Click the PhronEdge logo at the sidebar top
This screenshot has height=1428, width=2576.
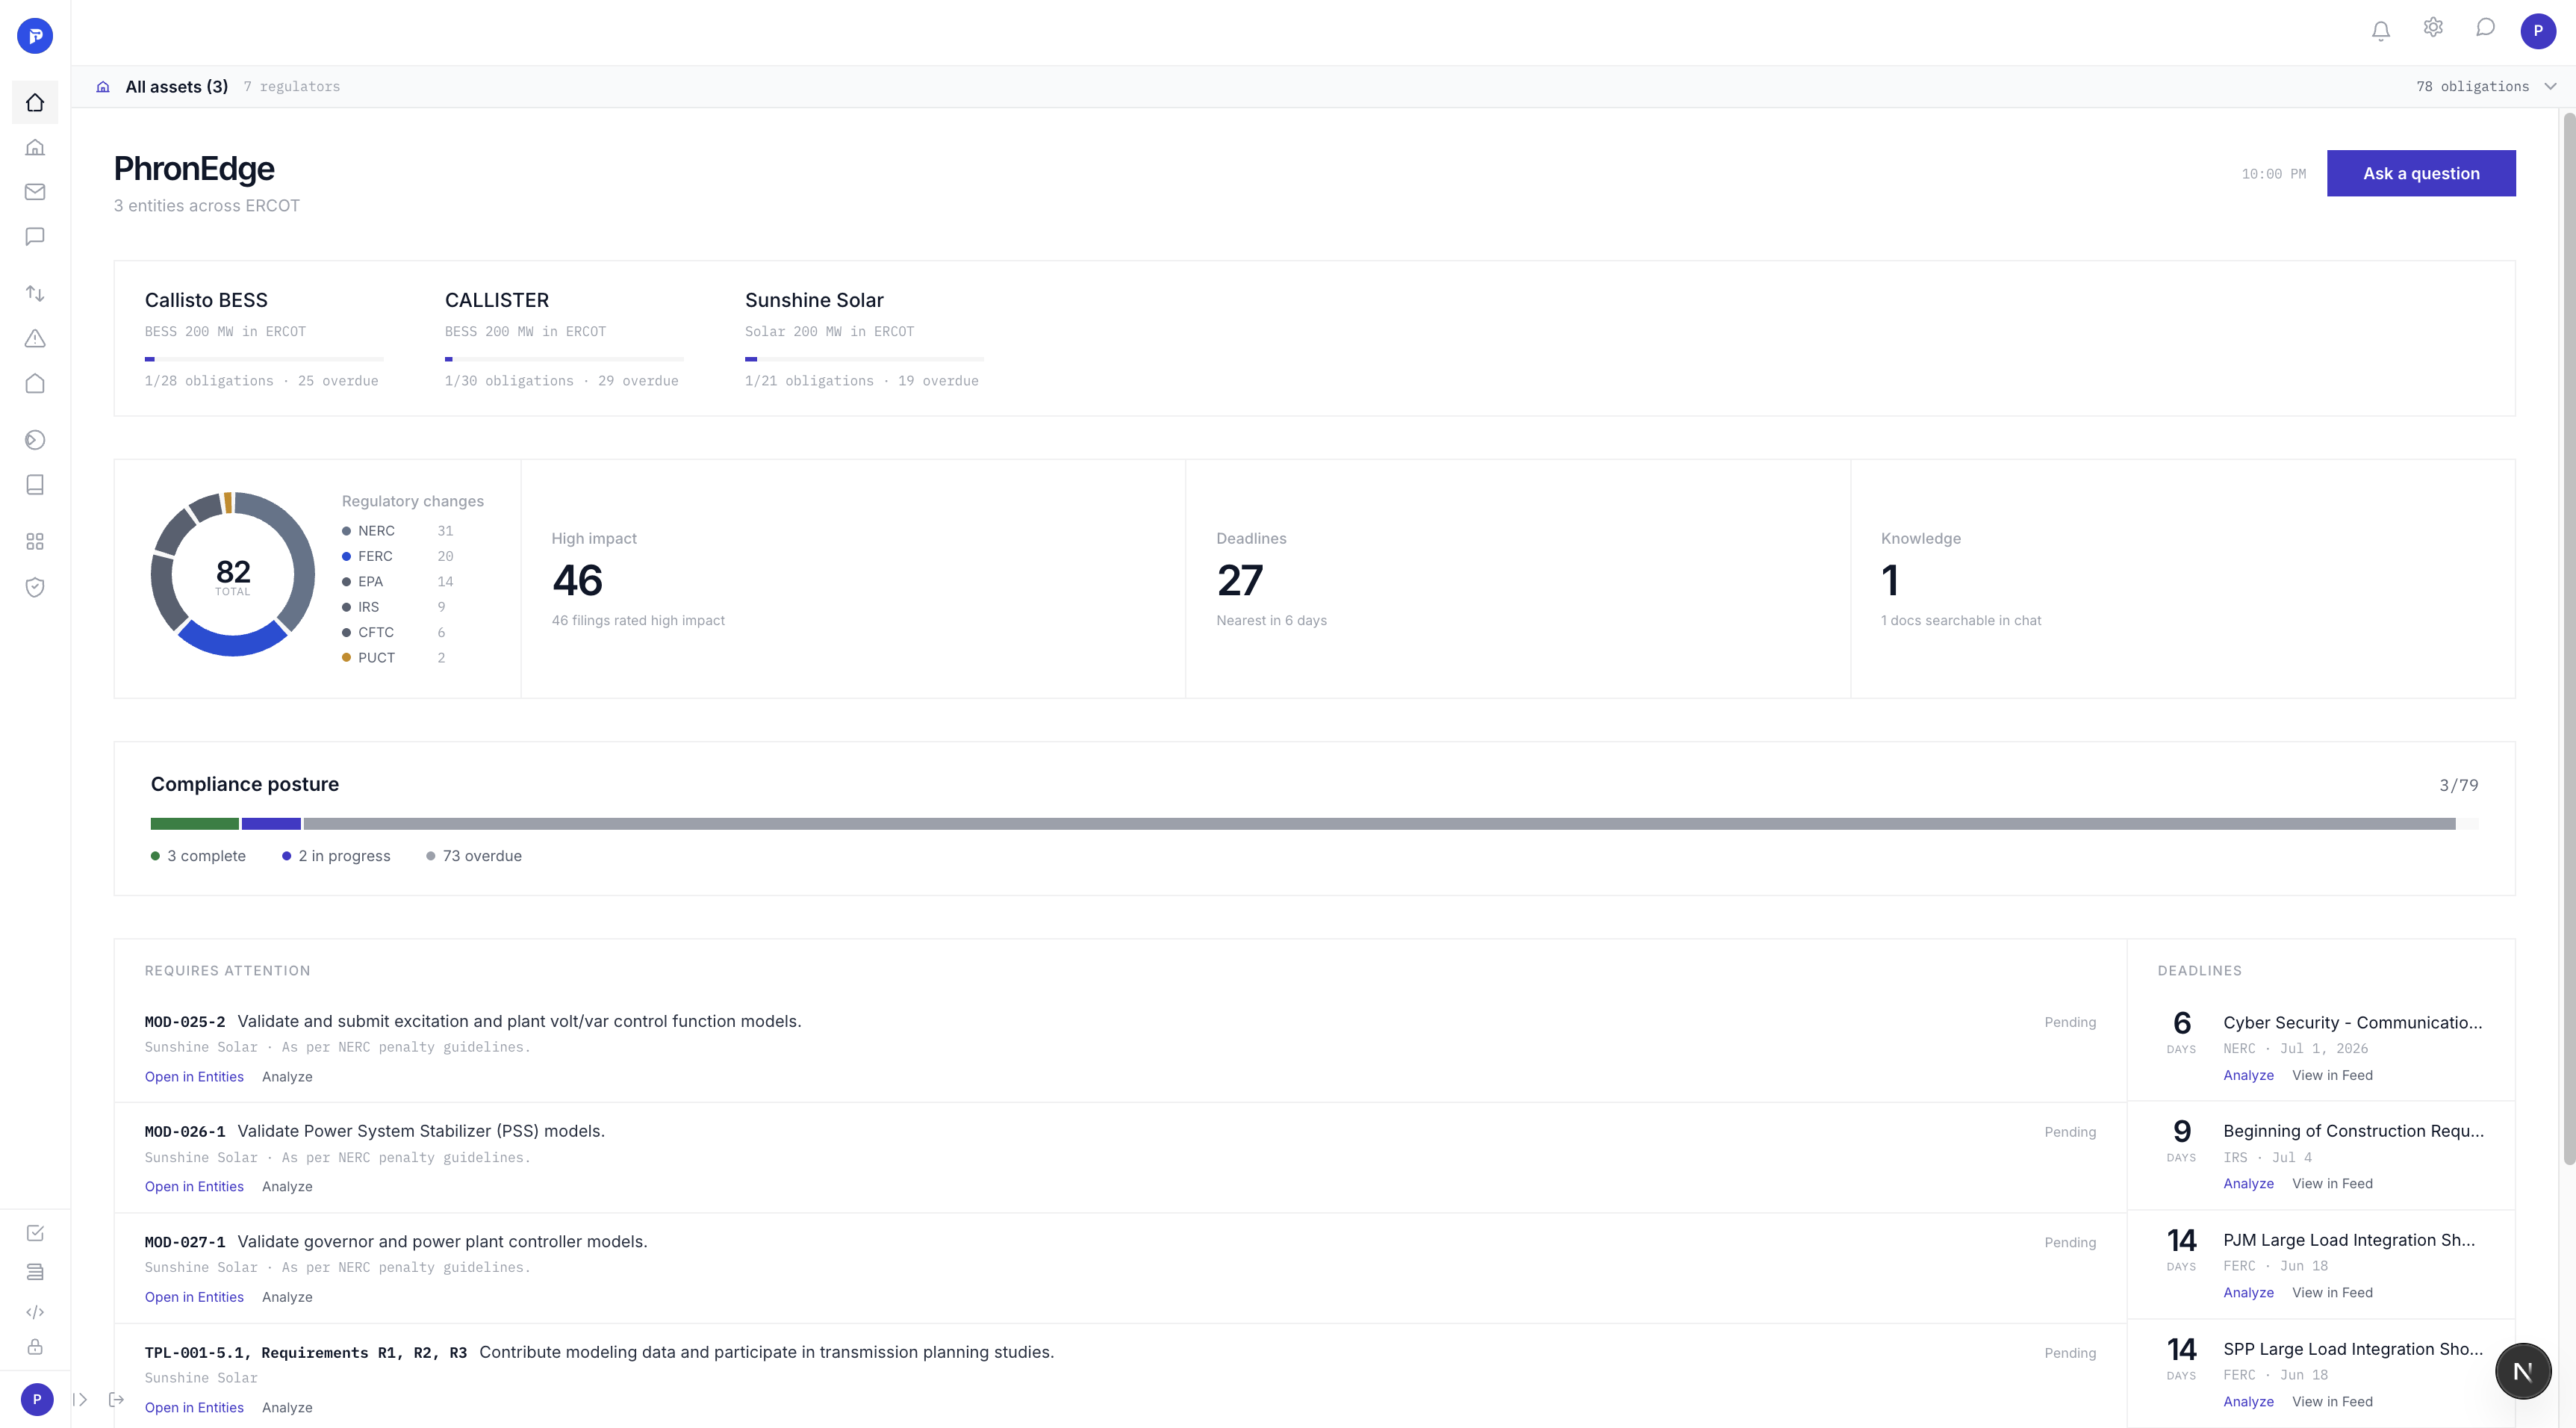(35, 36)
